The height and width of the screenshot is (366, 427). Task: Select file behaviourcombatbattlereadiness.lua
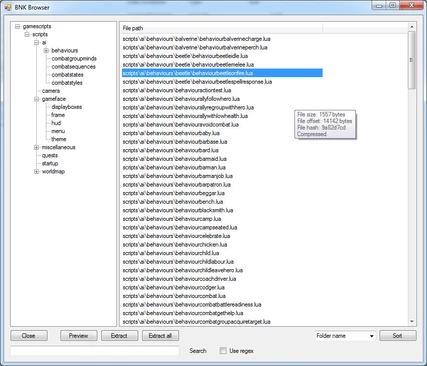192,304
